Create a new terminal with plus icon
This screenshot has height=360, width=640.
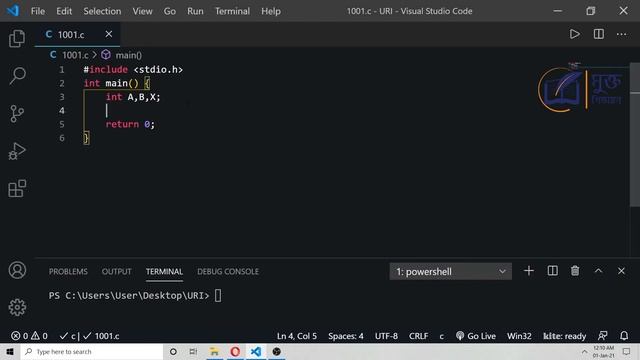529,271
